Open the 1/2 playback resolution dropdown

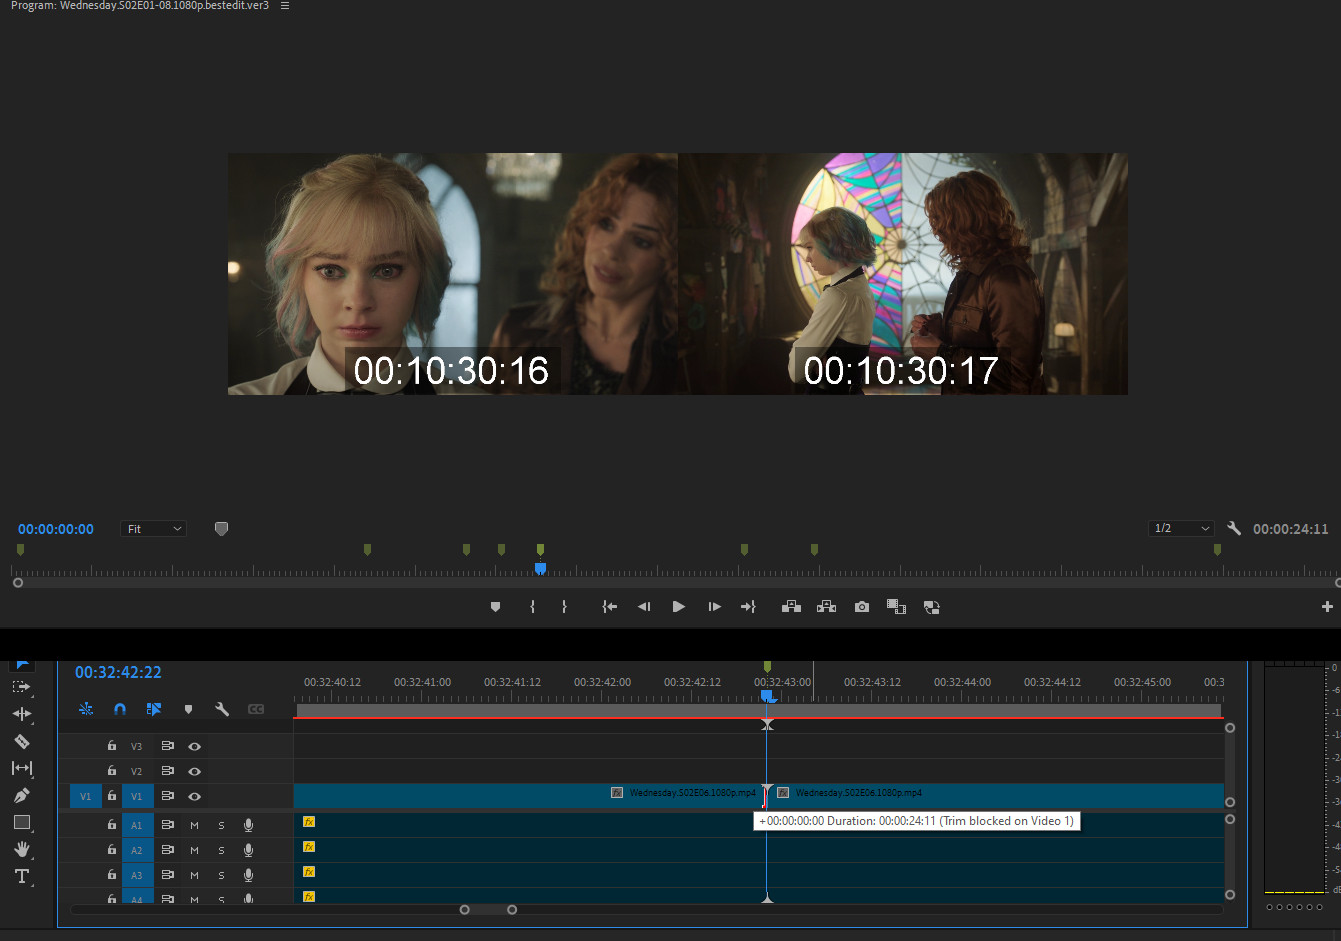click(1181, 528)
